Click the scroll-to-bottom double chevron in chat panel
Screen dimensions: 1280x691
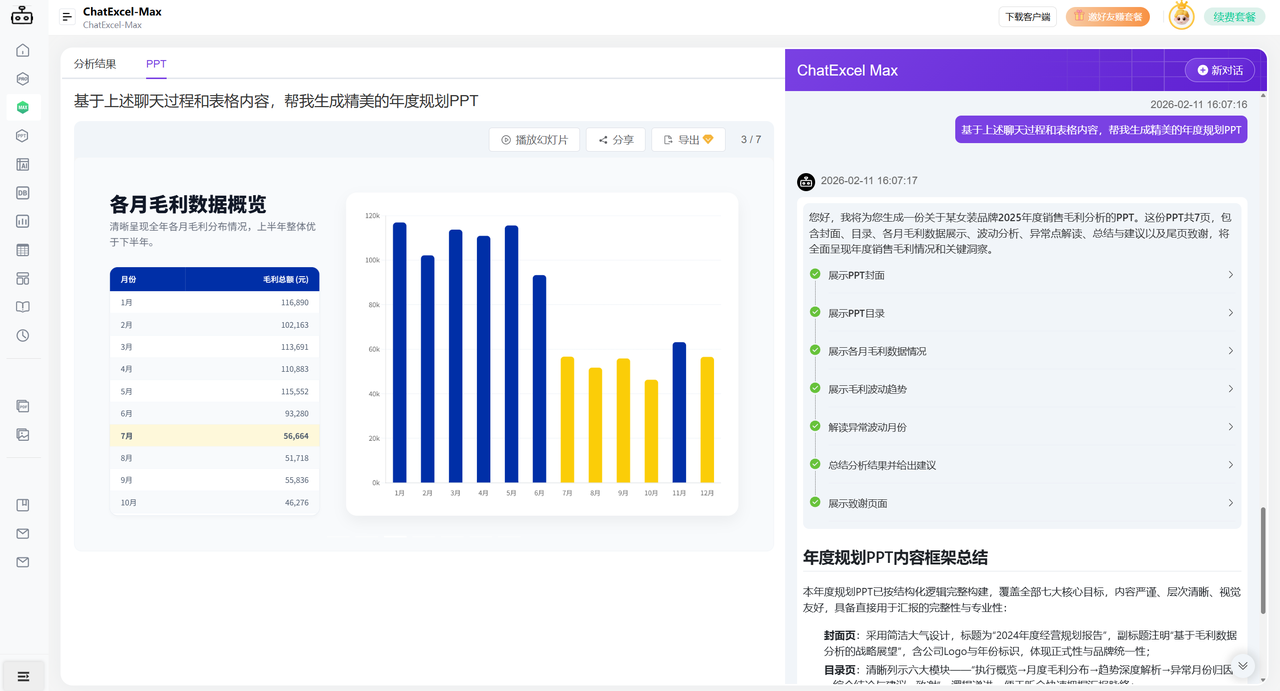coord(1242,664)
